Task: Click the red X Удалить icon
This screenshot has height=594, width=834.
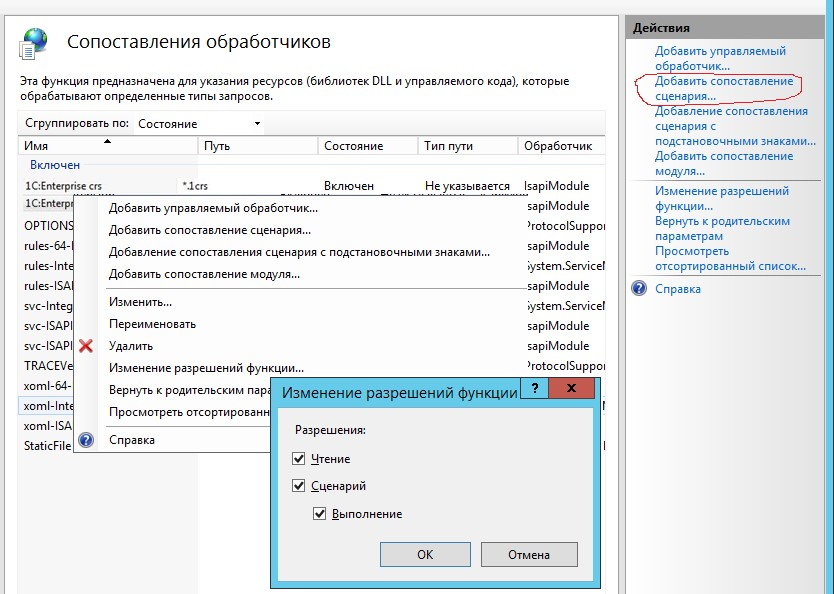Action: click(x=86, y=346)
